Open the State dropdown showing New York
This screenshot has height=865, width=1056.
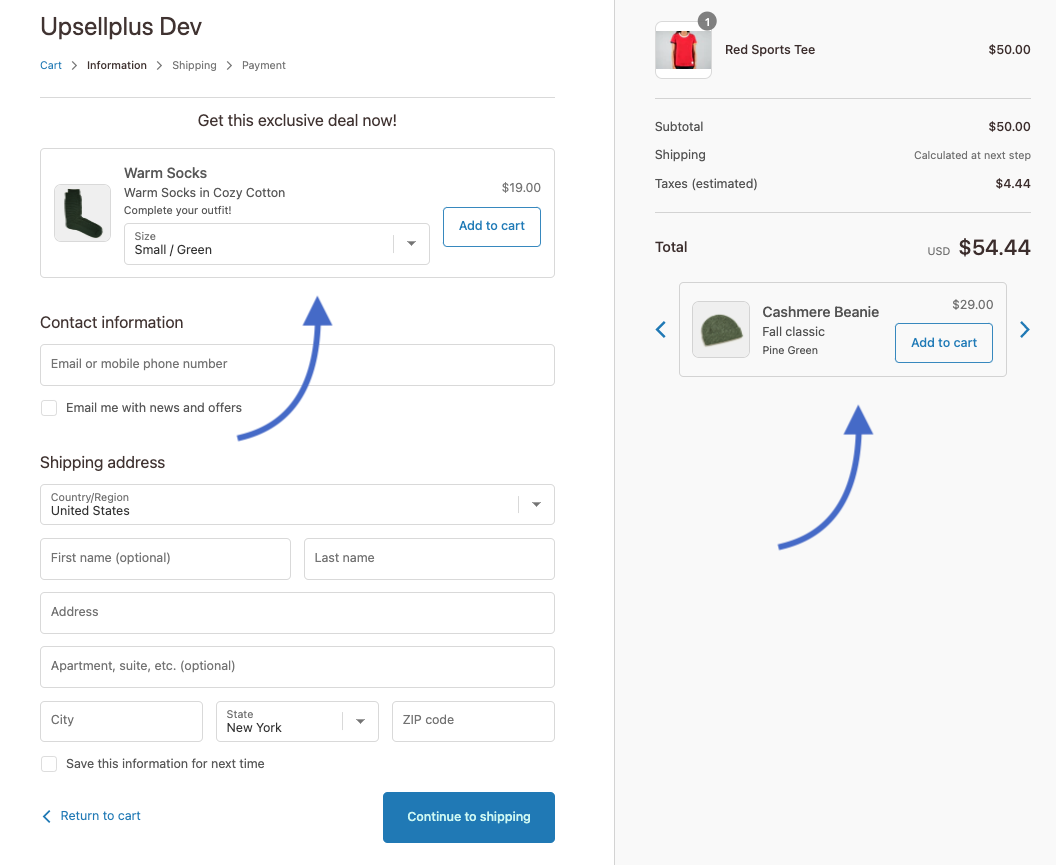[x=297, y=721]
